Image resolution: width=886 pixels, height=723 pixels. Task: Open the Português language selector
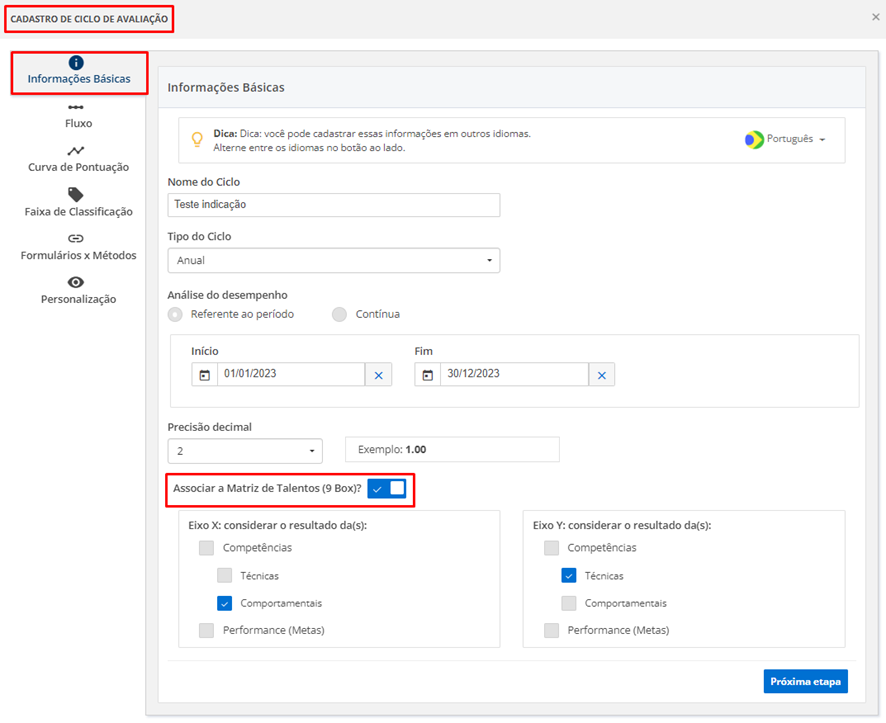click(786, 140)
